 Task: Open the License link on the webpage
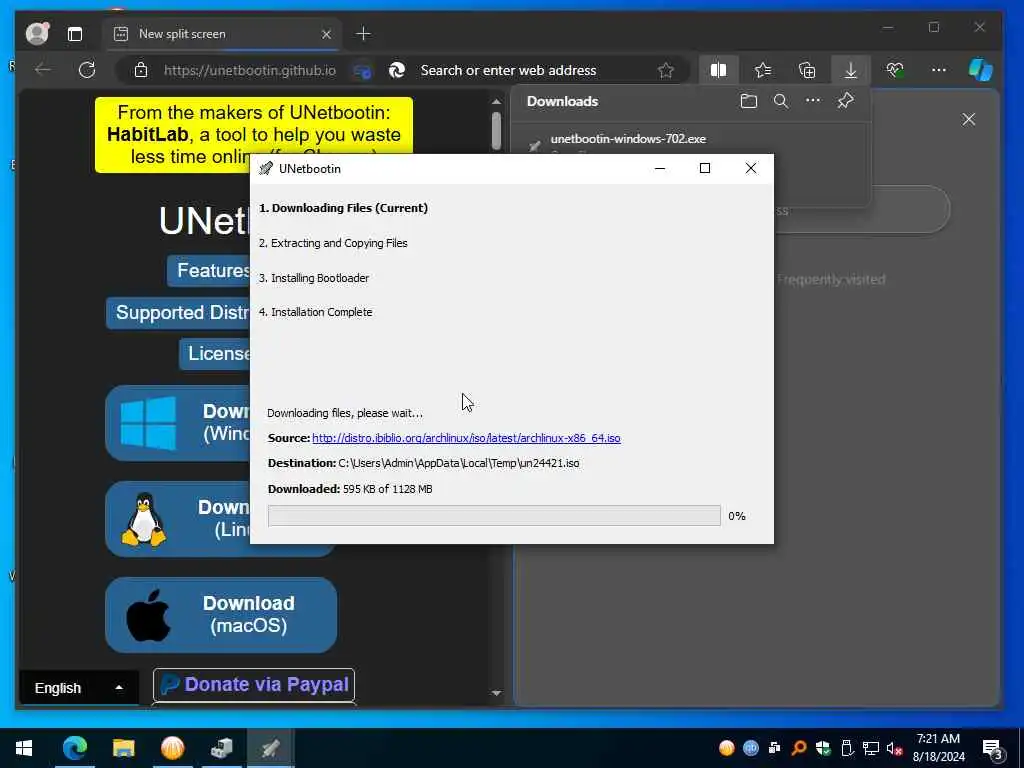[216, 354]
